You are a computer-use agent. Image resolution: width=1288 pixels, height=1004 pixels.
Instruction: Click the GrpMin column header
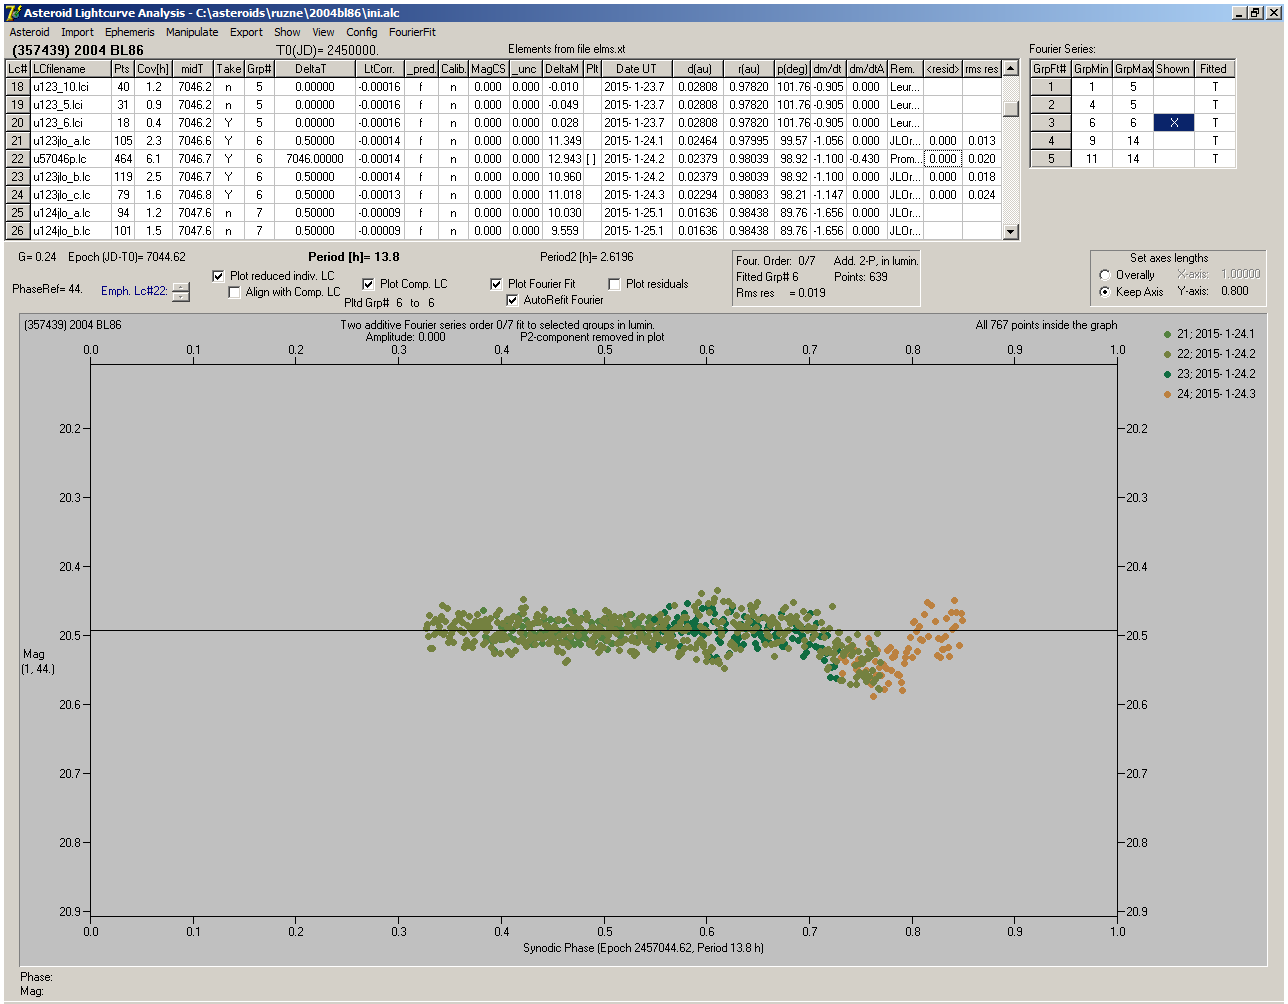point(1092,69)
